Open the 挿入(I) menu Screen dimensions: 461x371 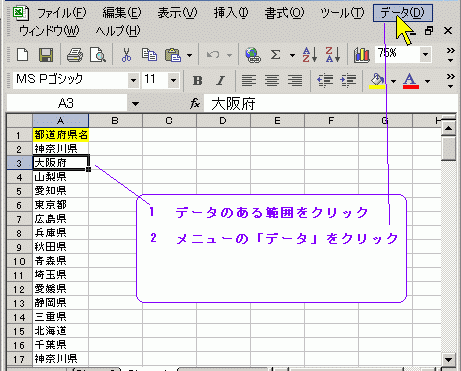pyautogui.click(x=231, y=13)
